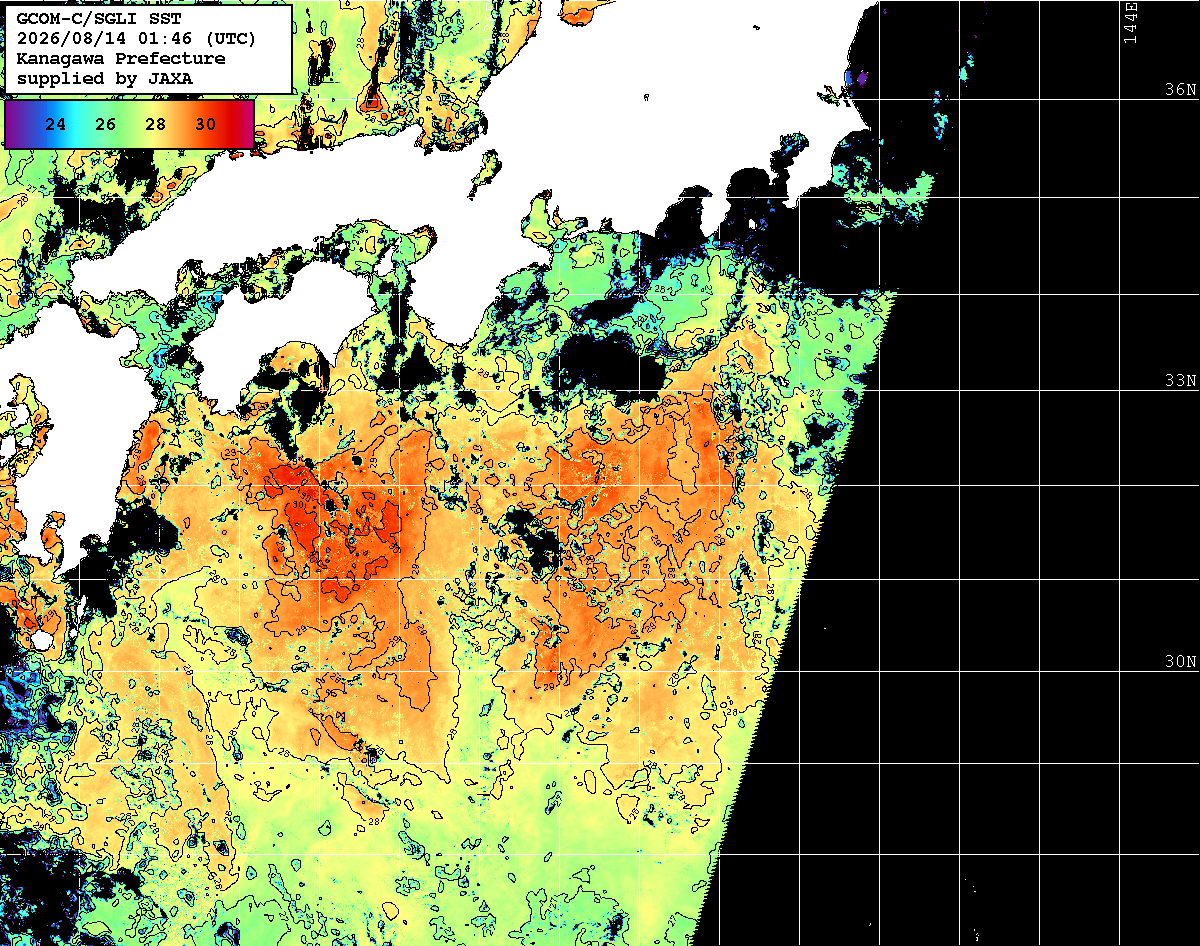The image size is (1200, 946).
Task: Click the GCOM-C/SGLI SST title text
Action: click(98, 19)
